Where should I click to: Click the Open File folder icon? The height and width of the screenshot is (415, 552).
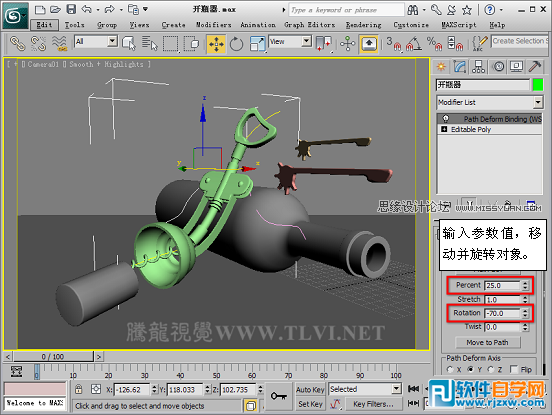coord(55,10)
